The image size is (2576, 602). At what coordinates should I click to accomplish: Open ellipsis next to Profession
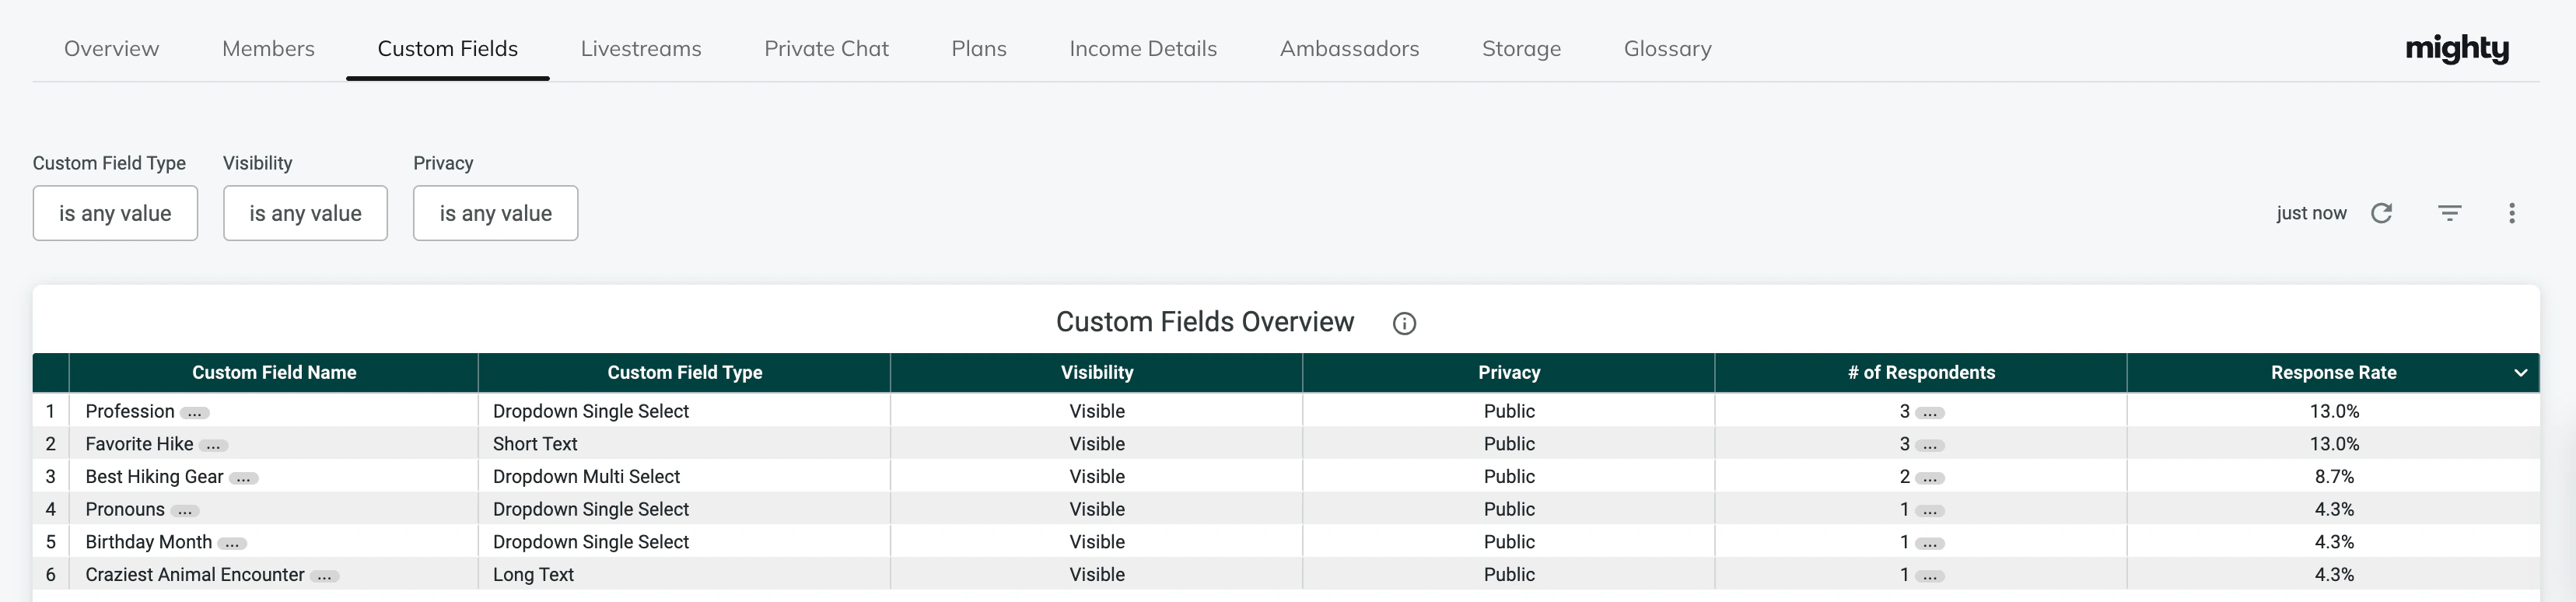(194, 413)
